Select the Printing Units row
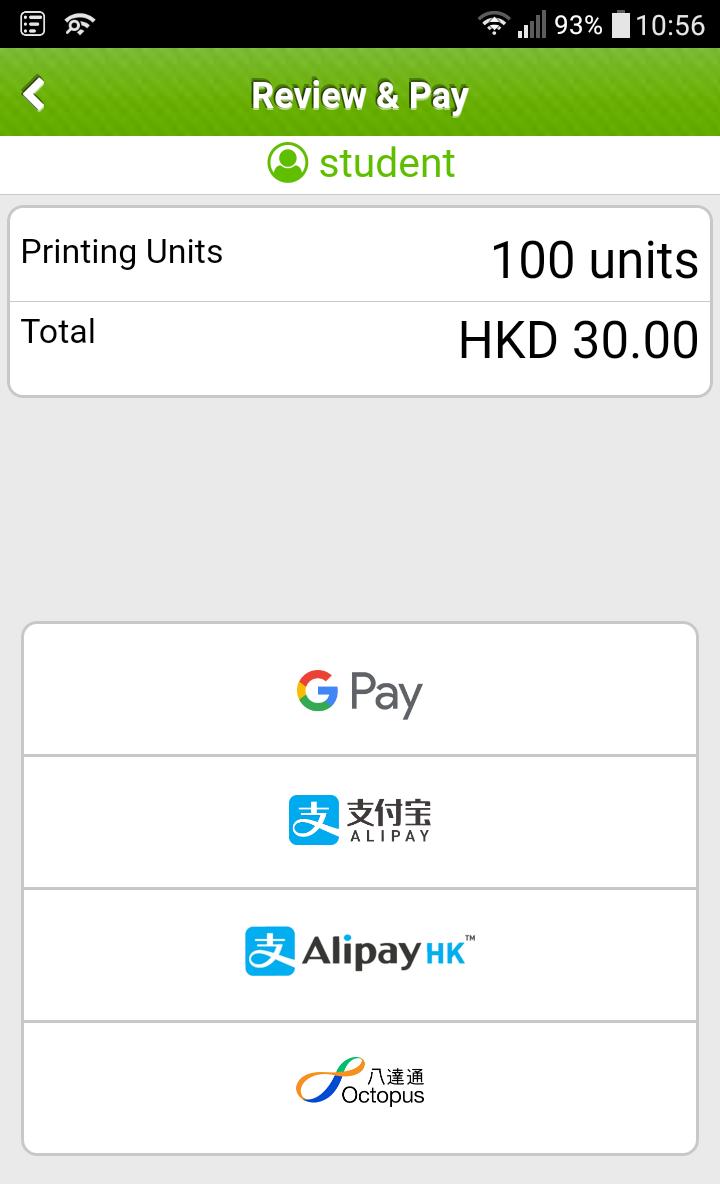Viewport: 720px width, 1184px height. point(360,255)
